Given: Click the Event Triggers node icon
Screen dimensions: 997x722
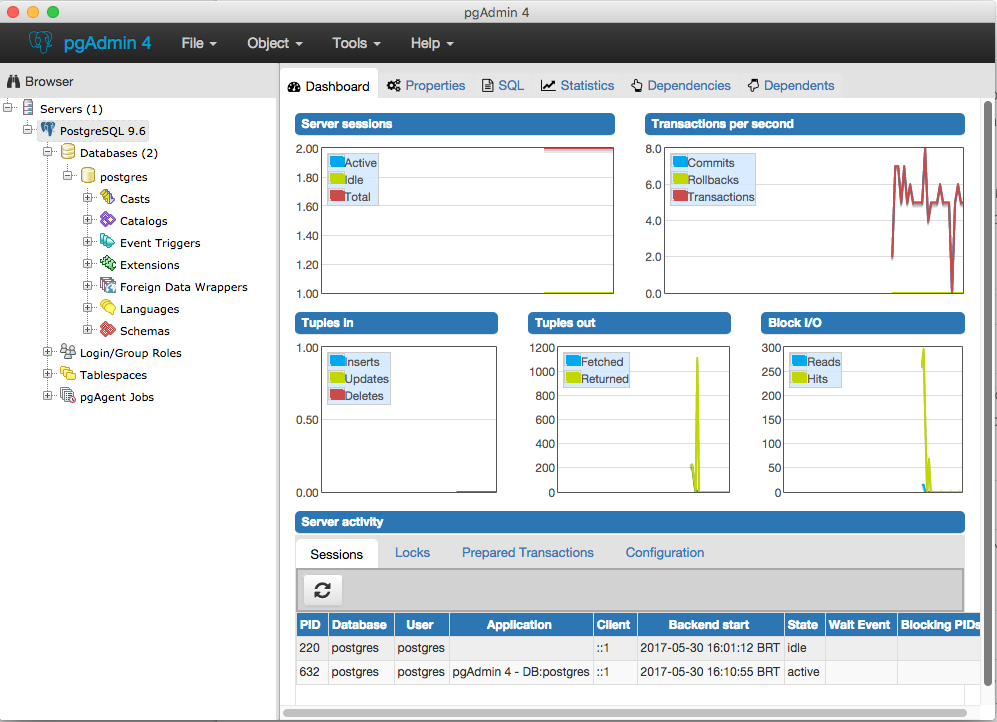Looking at the screenshot, I should tap(108, 242).
